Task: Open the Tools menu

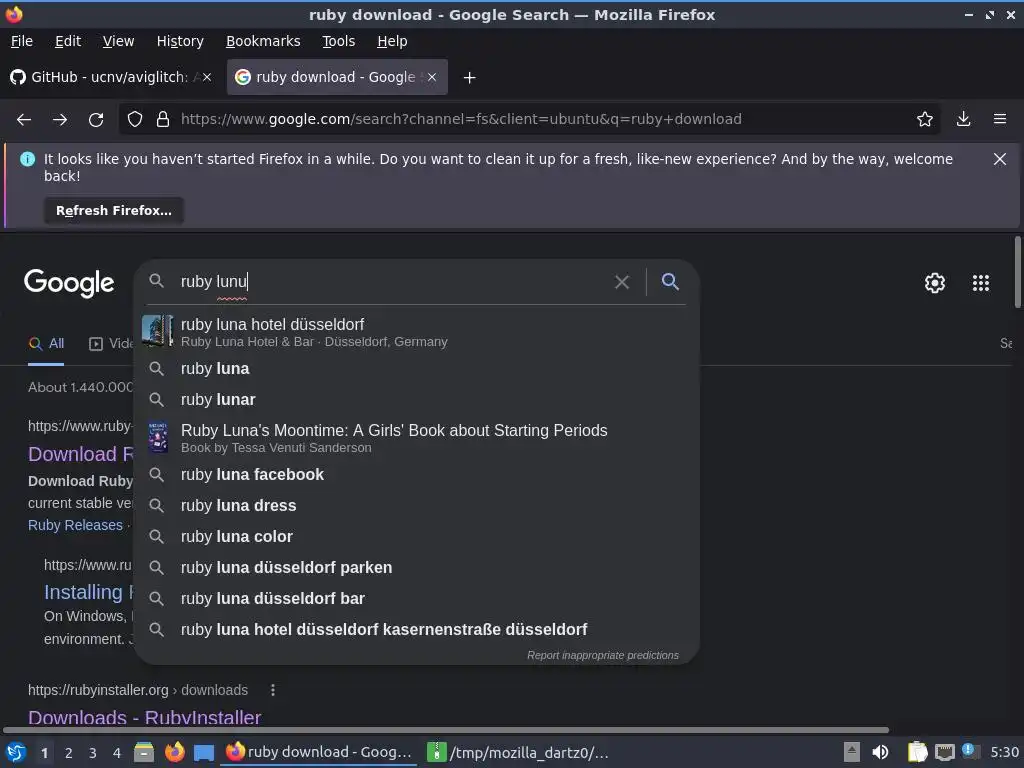Action: [338, 41]
